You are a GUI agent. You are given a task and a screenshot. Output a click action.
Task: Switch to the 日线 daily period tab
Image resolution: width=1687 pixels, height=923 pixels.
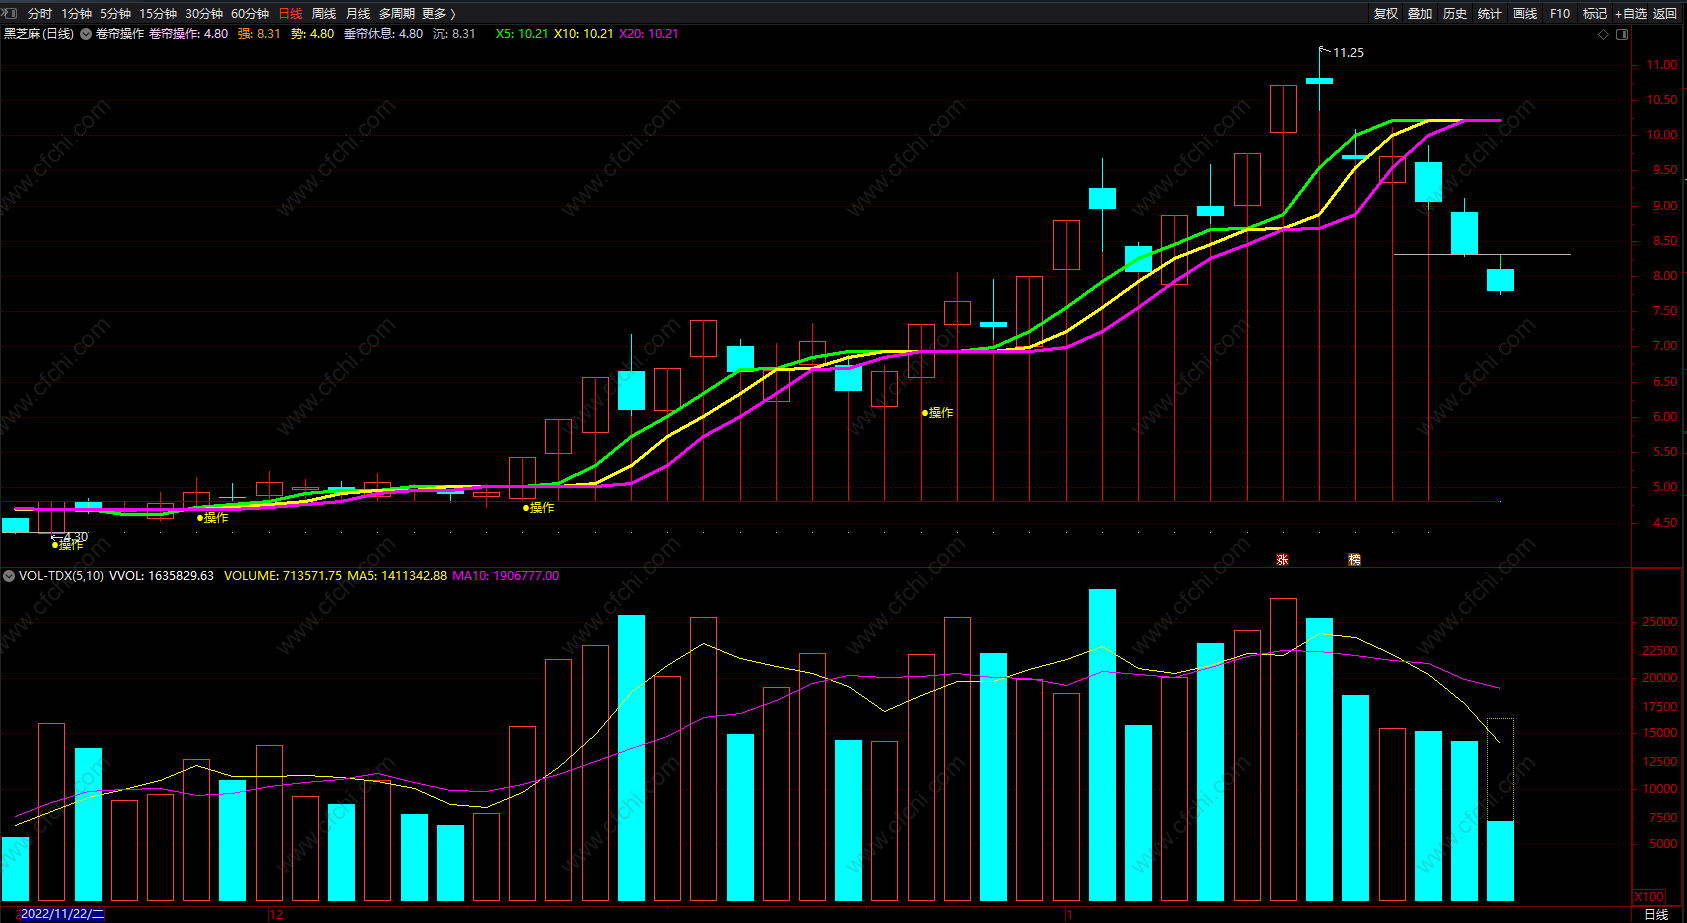[x=290, y=13]
